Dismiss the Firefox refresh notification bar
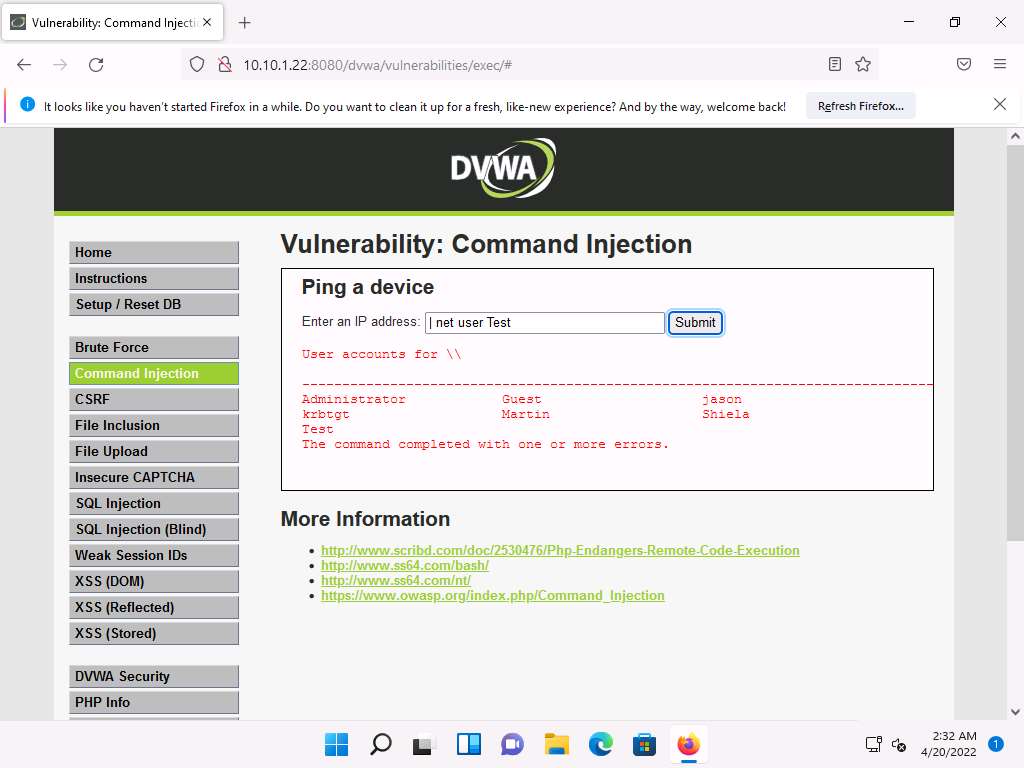Screen dimensions: 1024x768 point(999,104)
